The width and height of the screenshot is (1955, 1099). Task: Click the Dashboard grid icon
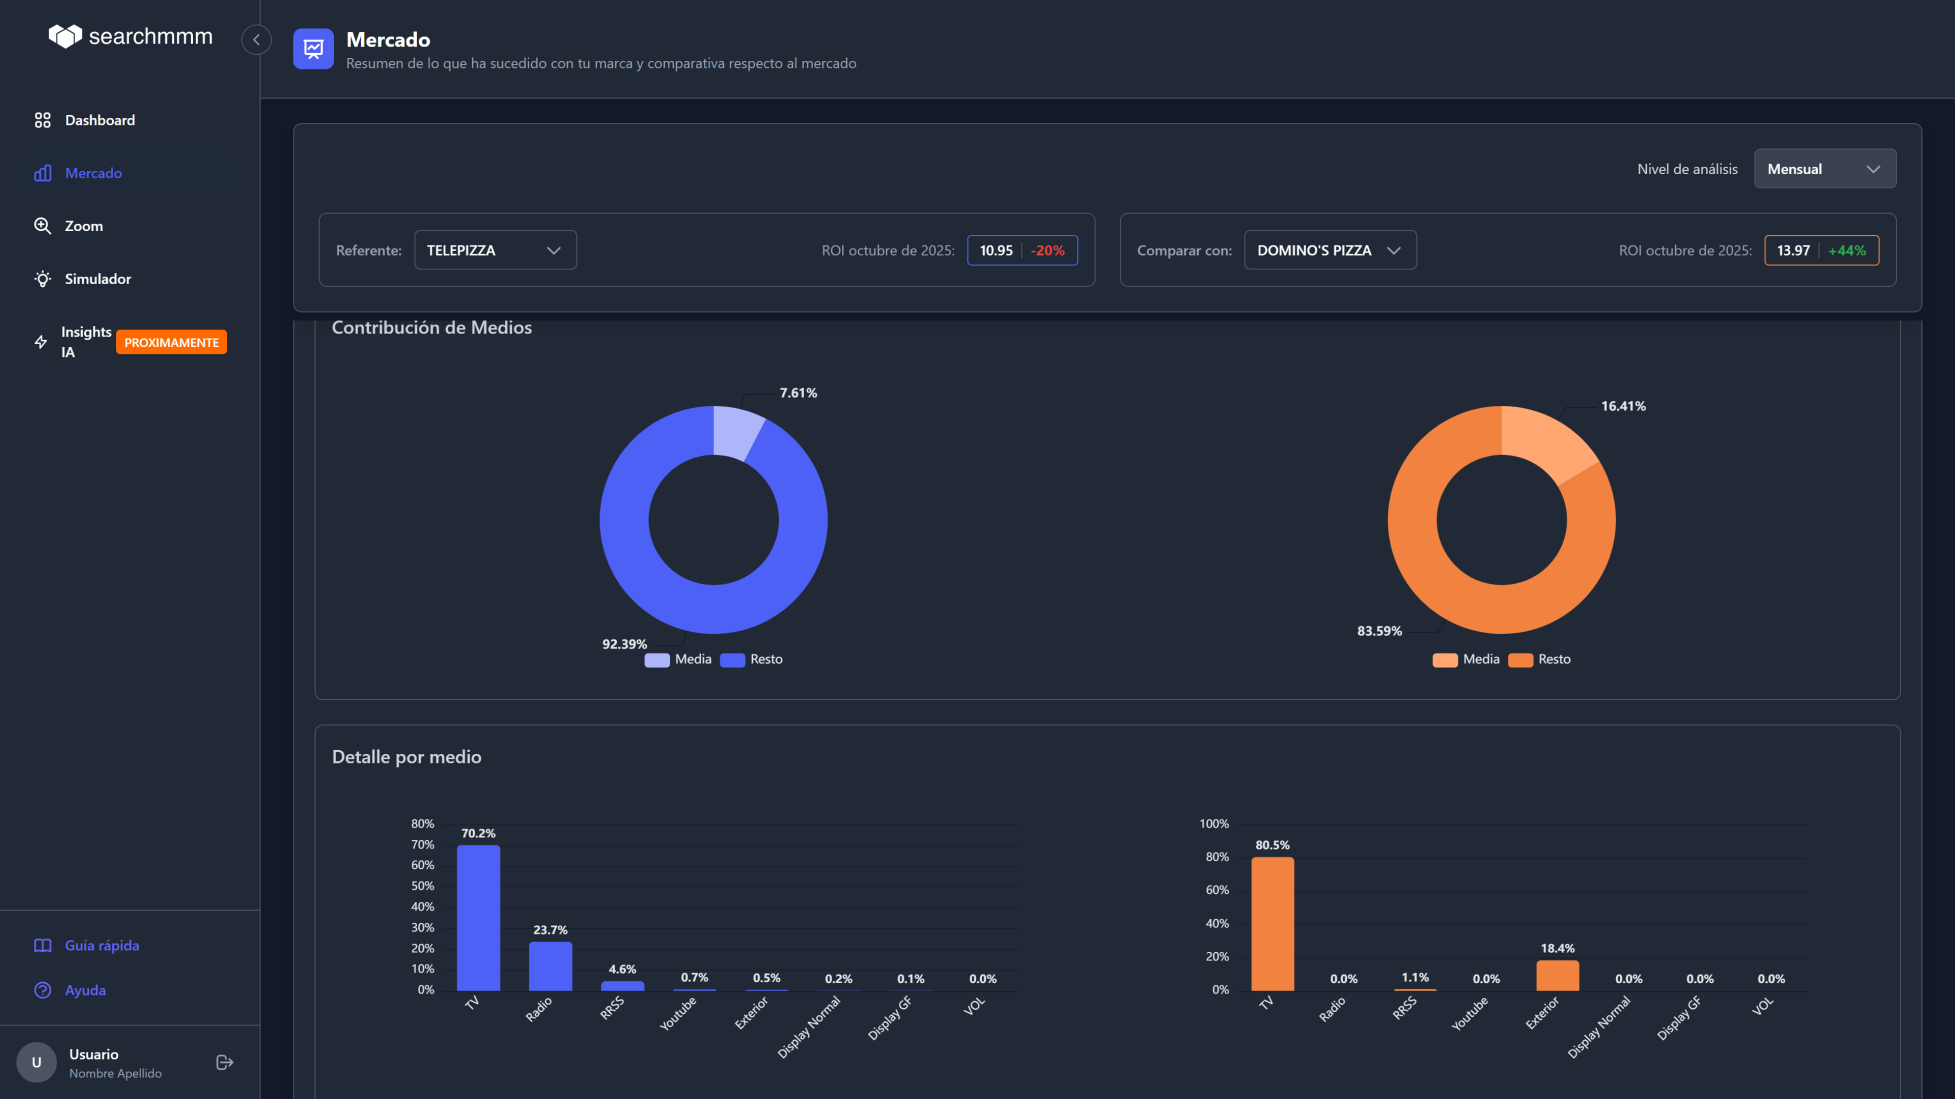tap(42, 120)
